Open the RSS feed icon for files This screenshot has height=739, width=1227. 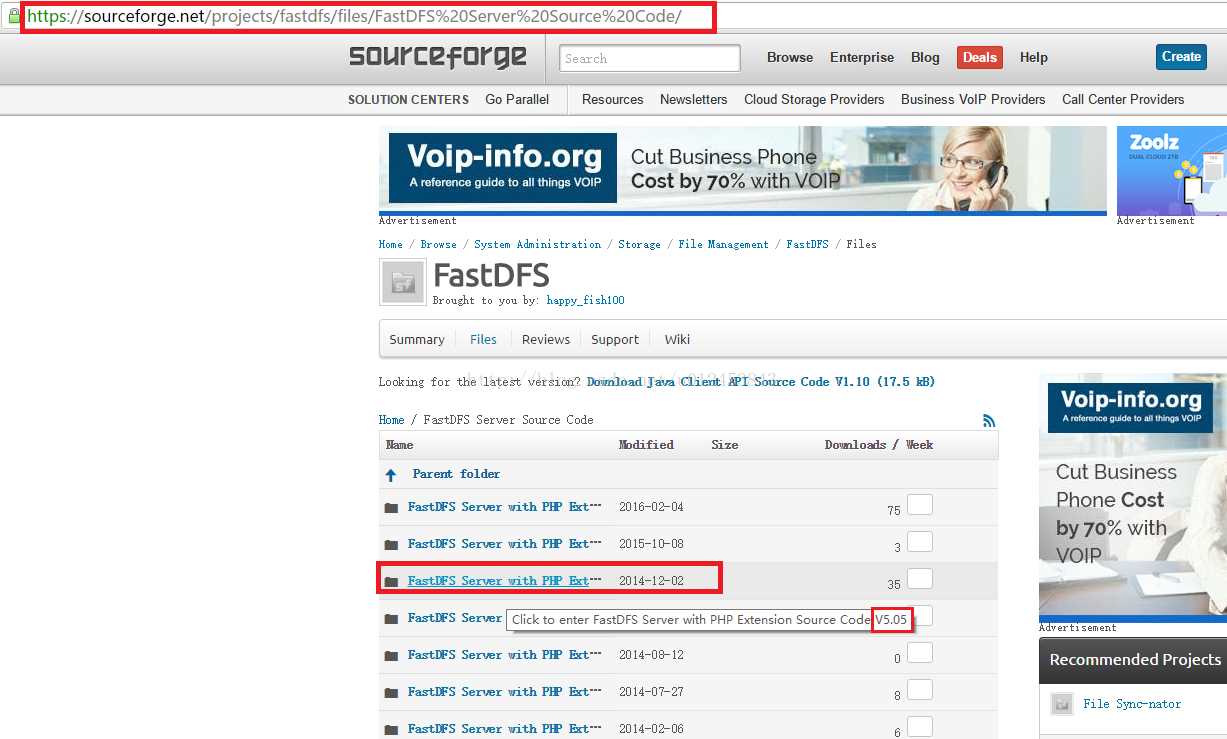coord(989,421)
